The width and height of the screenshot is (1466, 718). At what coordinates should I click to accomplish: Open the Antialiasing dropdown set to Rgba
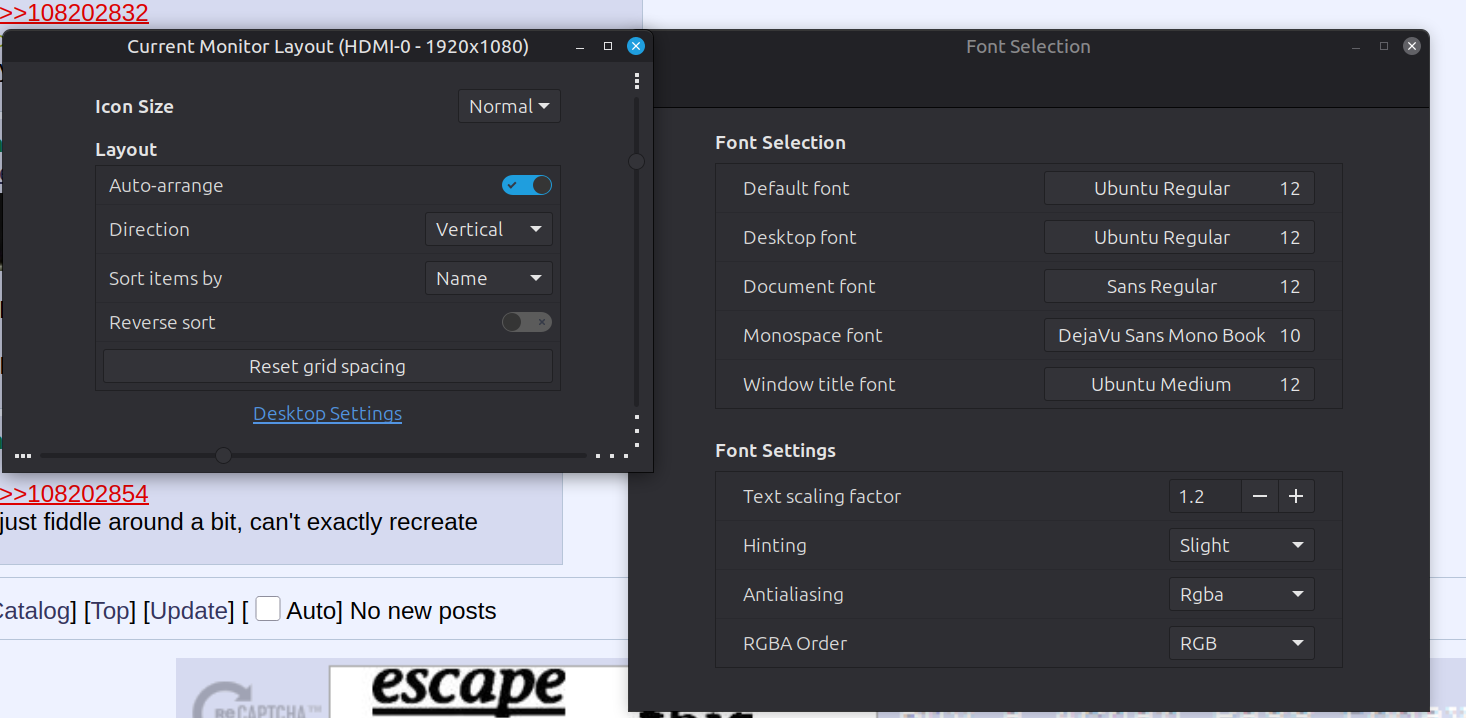pyautogui.click(x=1241, y=594)
